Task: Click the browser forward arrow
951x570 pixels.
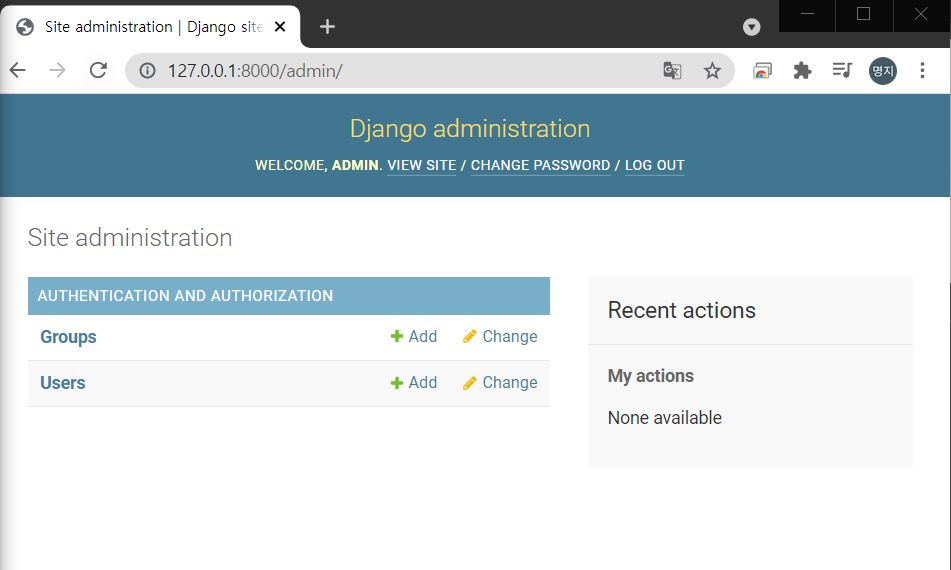Action: click(57, 70)
